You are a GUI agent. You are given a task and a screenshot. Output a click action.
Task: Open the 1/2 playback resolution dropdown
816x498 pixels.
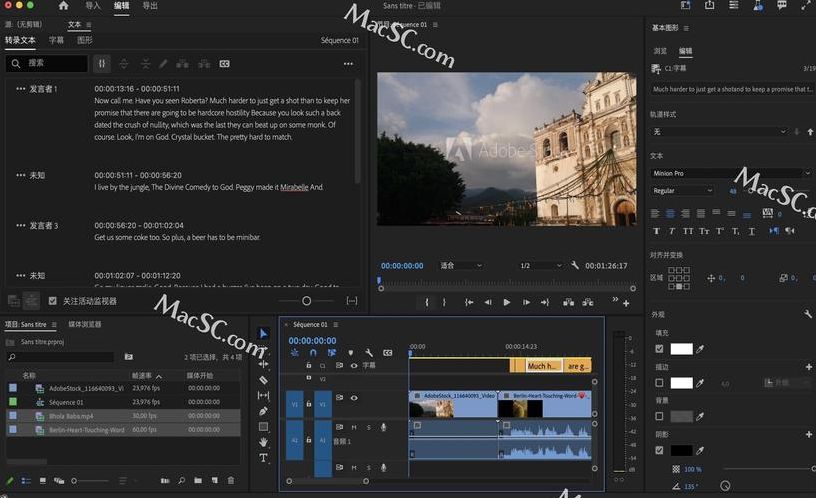pyautogui.click(x=540, y=265)
